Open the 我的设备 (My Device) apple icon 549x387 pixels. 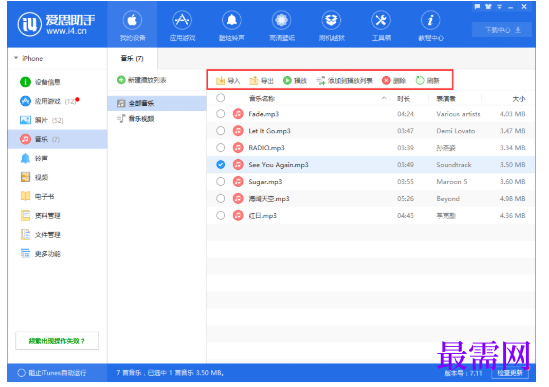coord(132,21)
